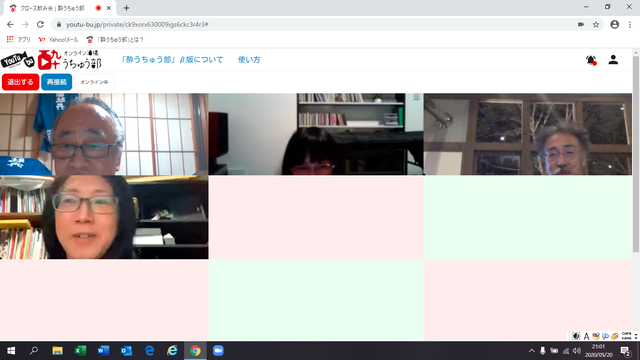640x360 pixels.
Task: Open the Yahoo!メール bookmark
Action: click(x=58, y=40)
